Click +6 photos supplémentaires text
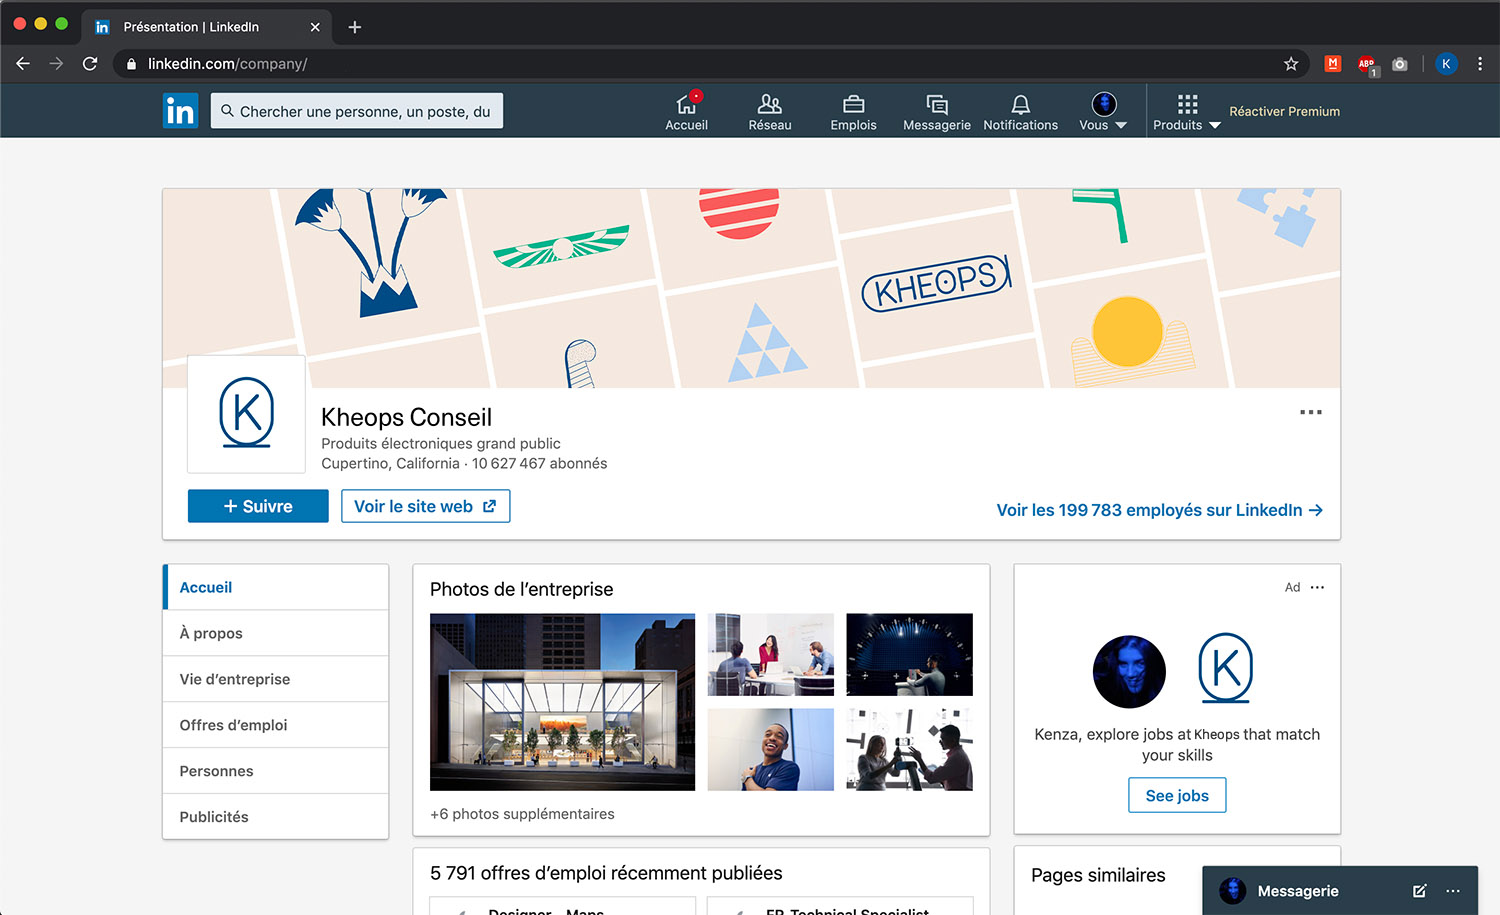 point(522,814)
